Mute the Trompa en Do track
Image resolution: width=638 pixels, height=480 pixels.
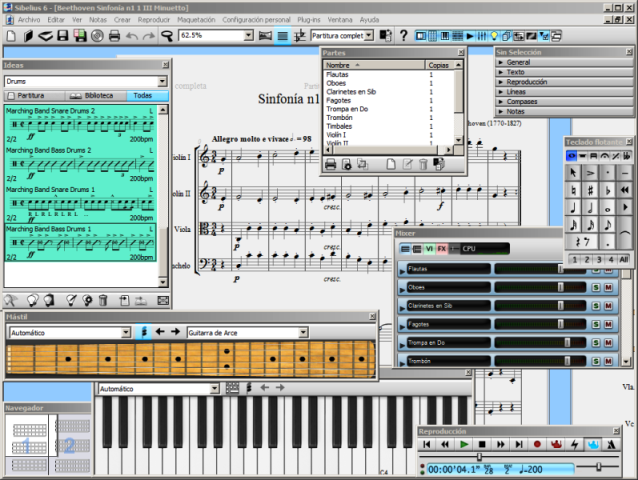[x=608, y=343]
